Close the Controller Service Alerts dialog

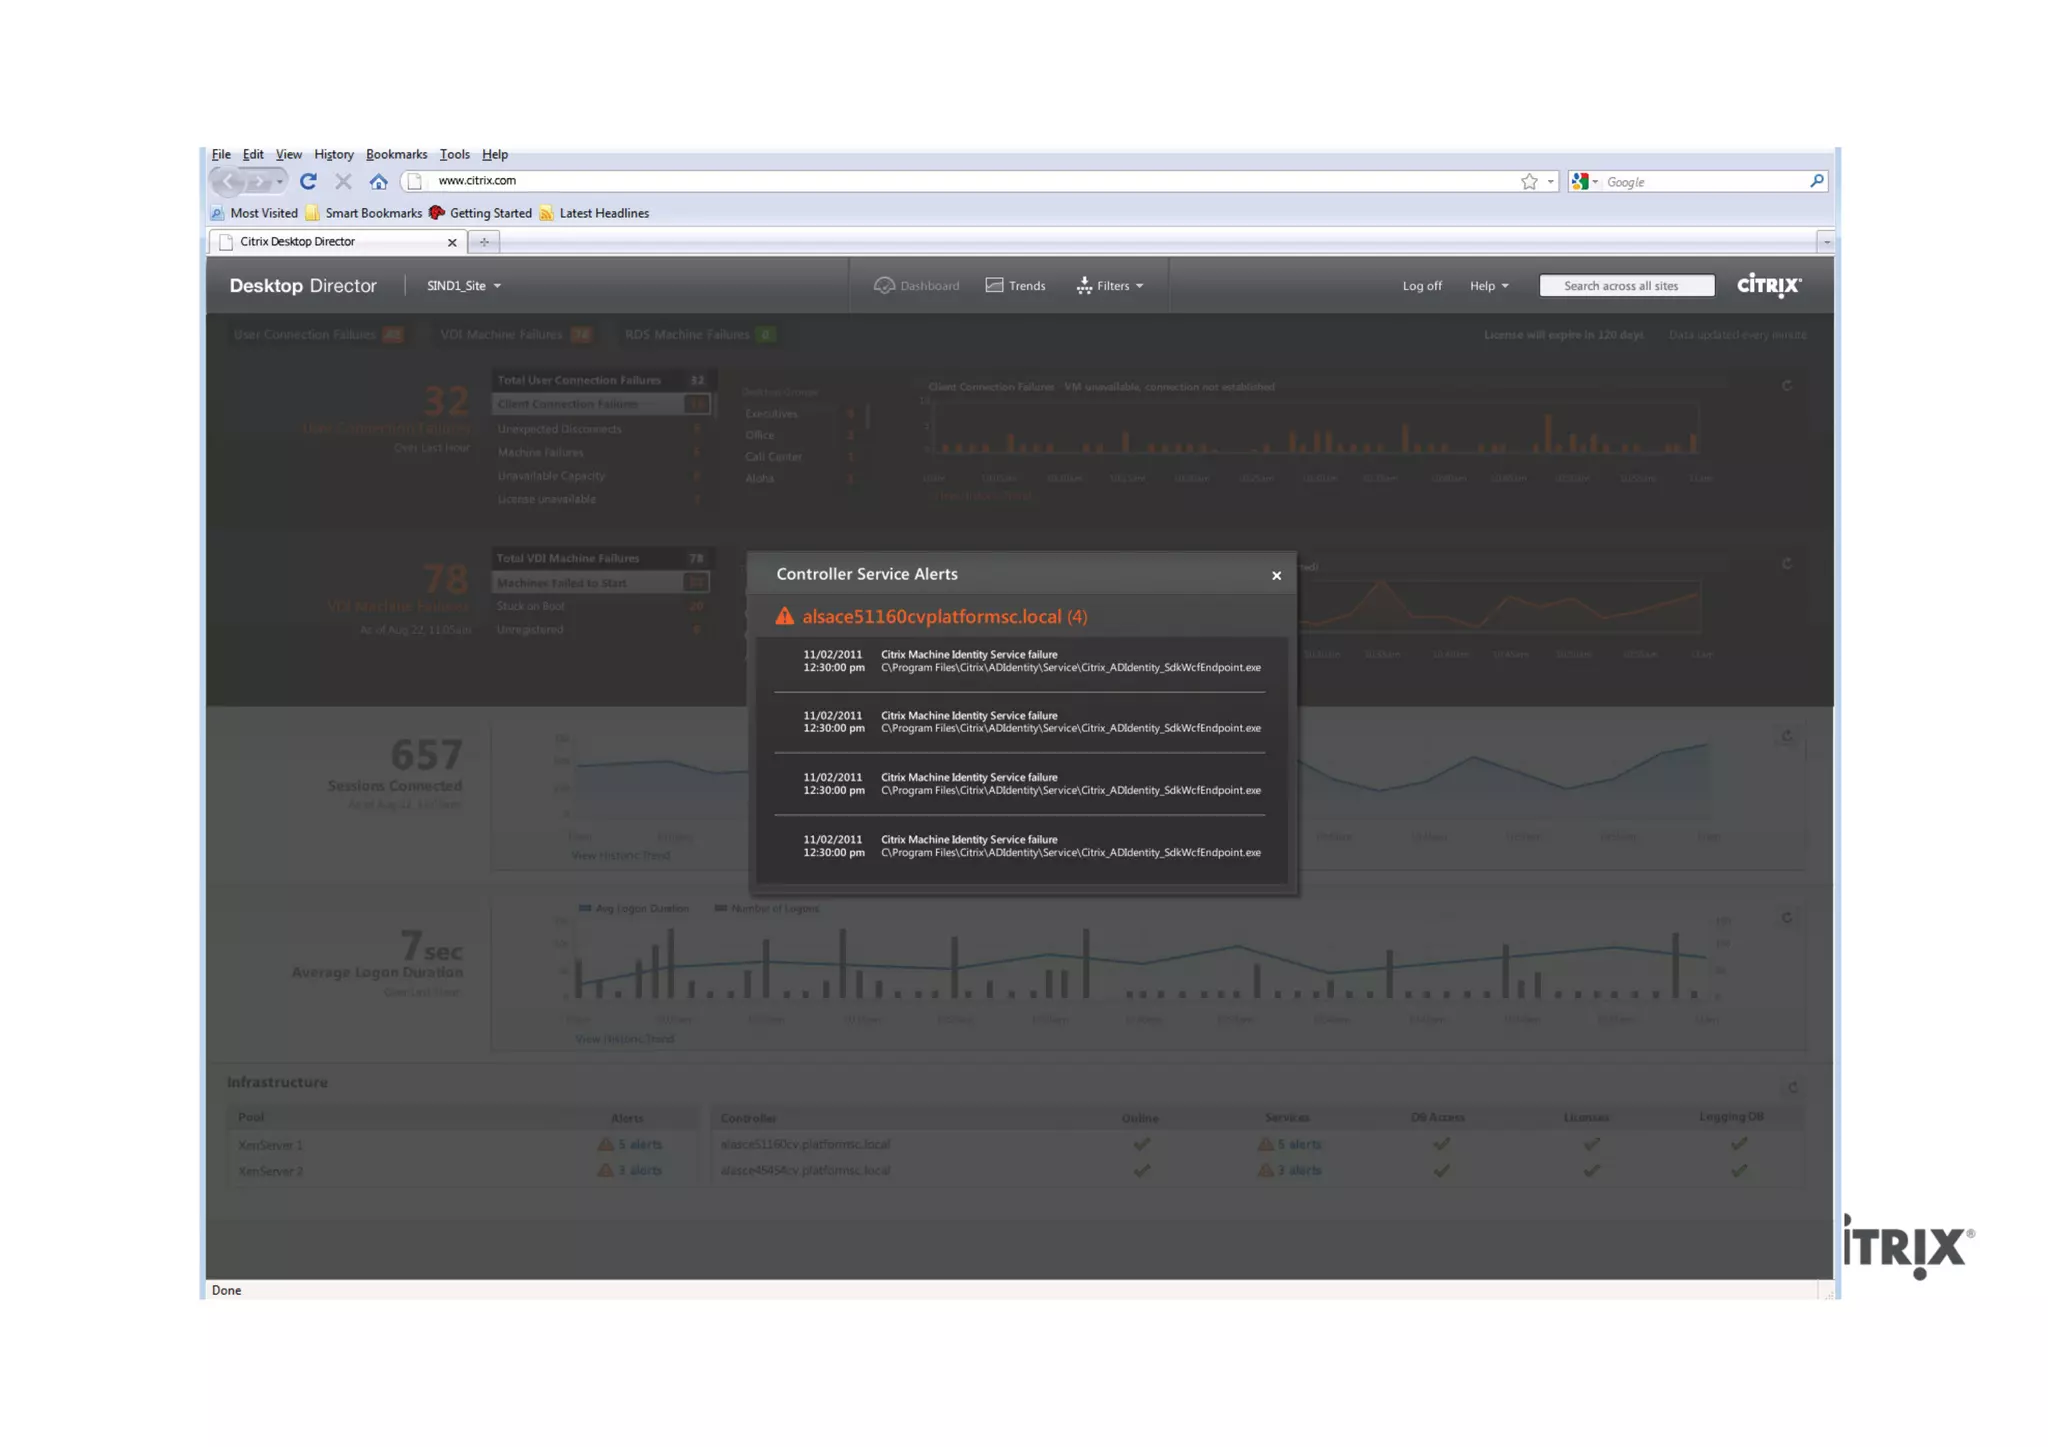point(1276,575)
